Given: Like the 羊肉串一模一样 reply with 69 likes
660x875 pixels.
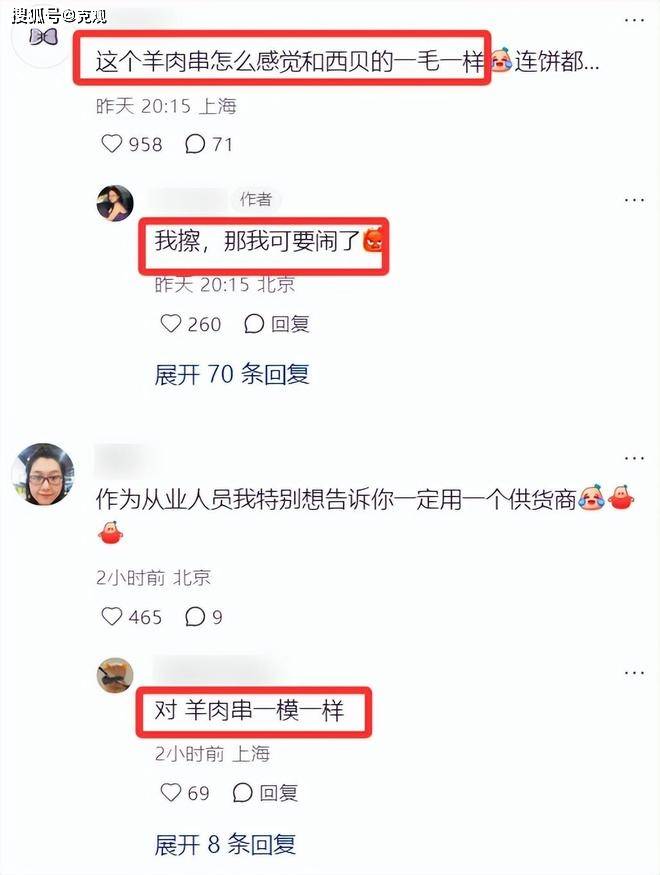Looking at the screenshot, I should click(171, 792).
